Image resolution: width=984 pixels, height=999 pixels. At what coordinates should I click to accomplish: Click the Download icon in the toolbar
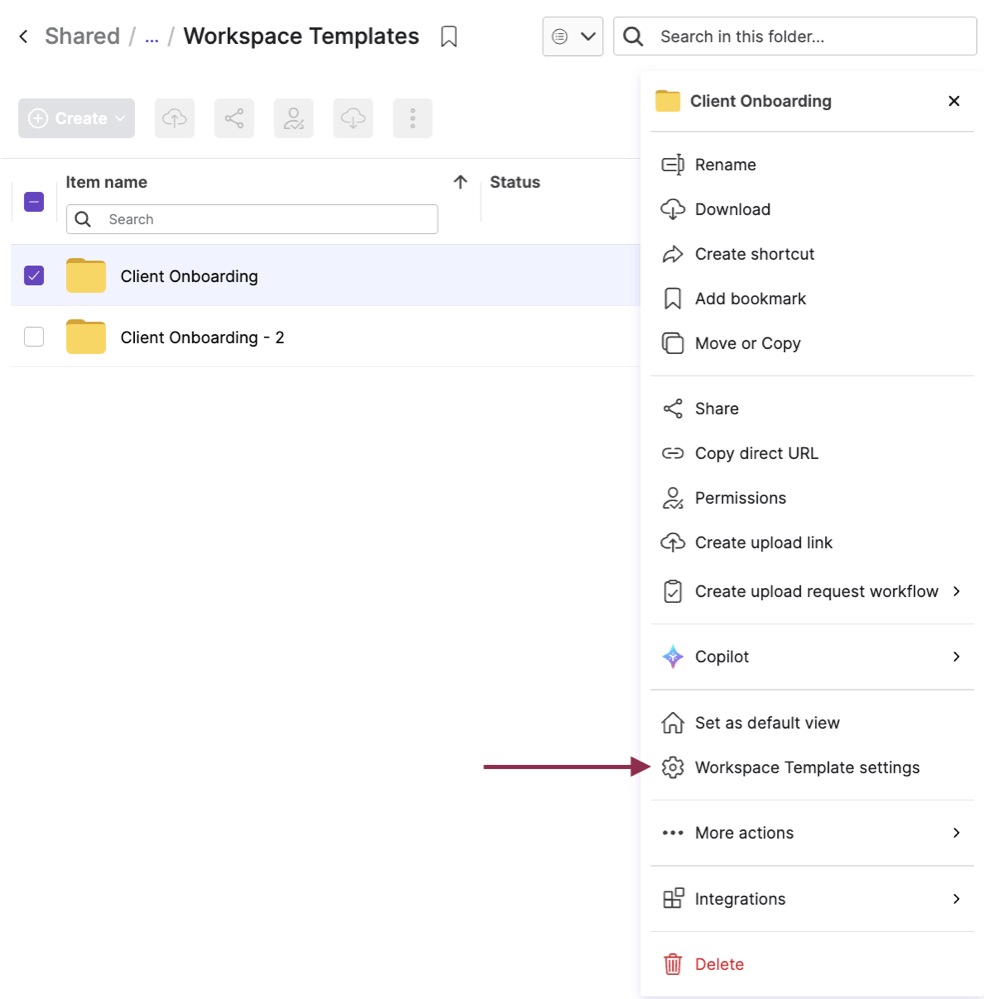(x=353, y=118)
